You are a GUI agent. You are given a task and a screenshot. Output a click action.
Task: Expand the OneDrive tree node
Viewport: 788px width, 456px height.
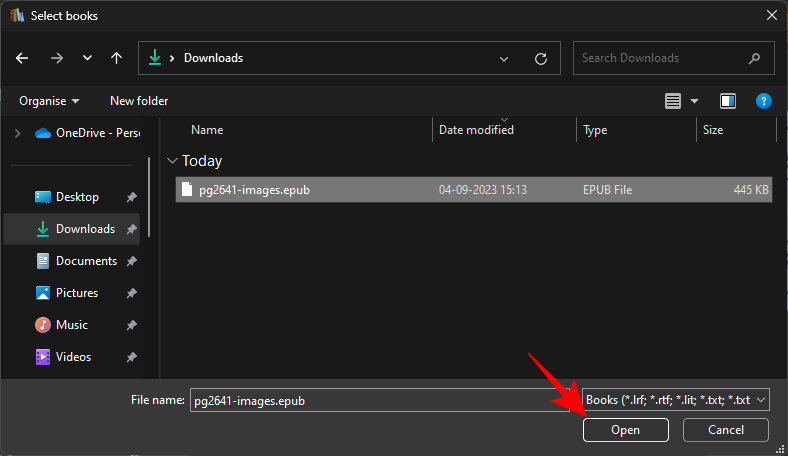(x=16, y=133)
